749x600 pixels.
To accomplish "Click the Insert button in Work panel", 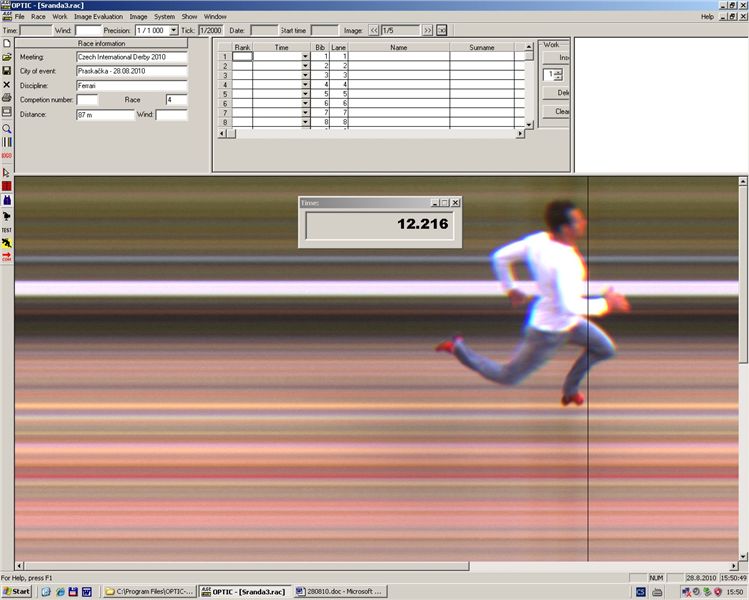I will tap(556, 57).
